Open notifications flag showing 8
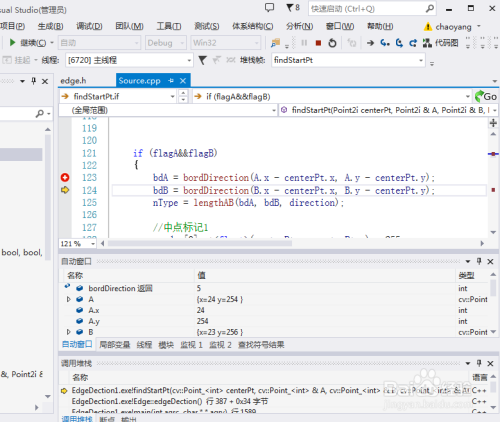This screenshot has height=422, width=500. tap(293, 8)
